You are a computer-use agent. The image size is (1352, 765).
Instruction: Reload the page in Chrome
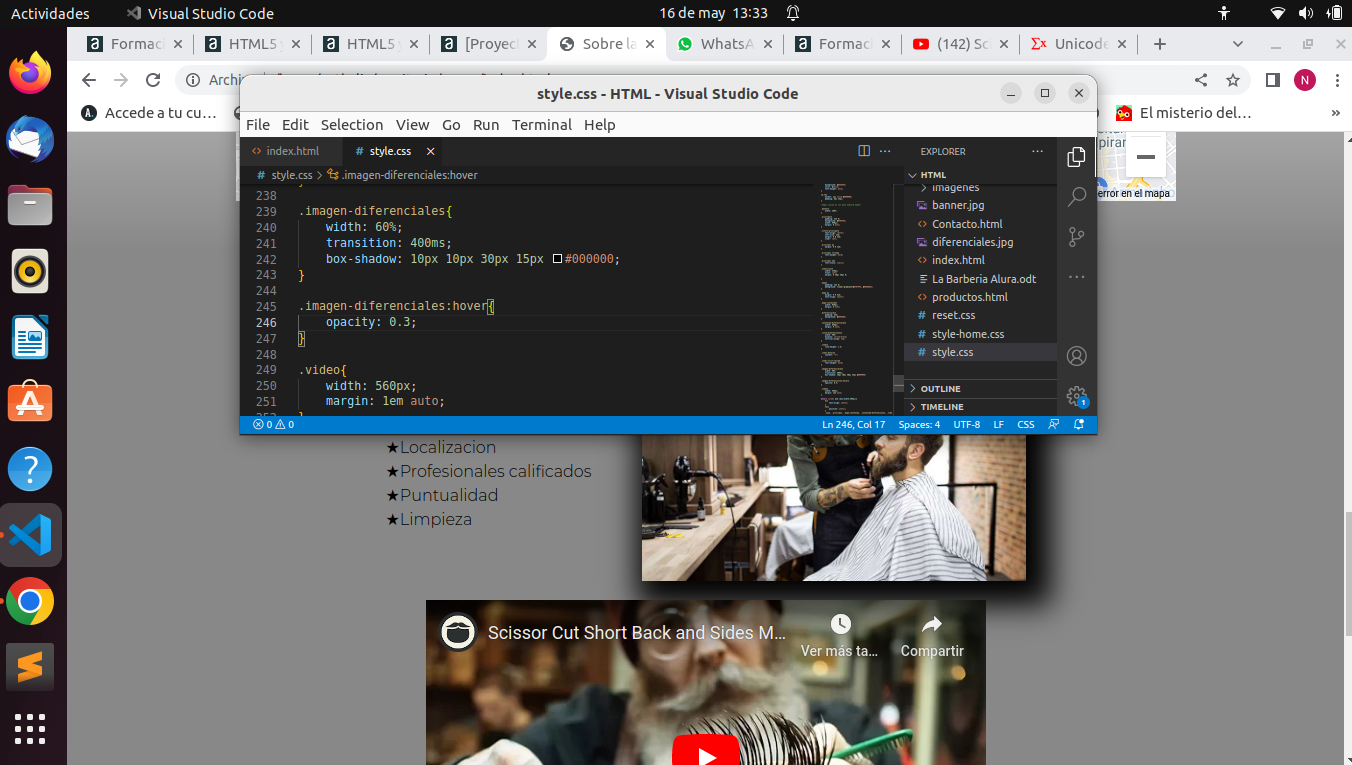coord(153,80)
